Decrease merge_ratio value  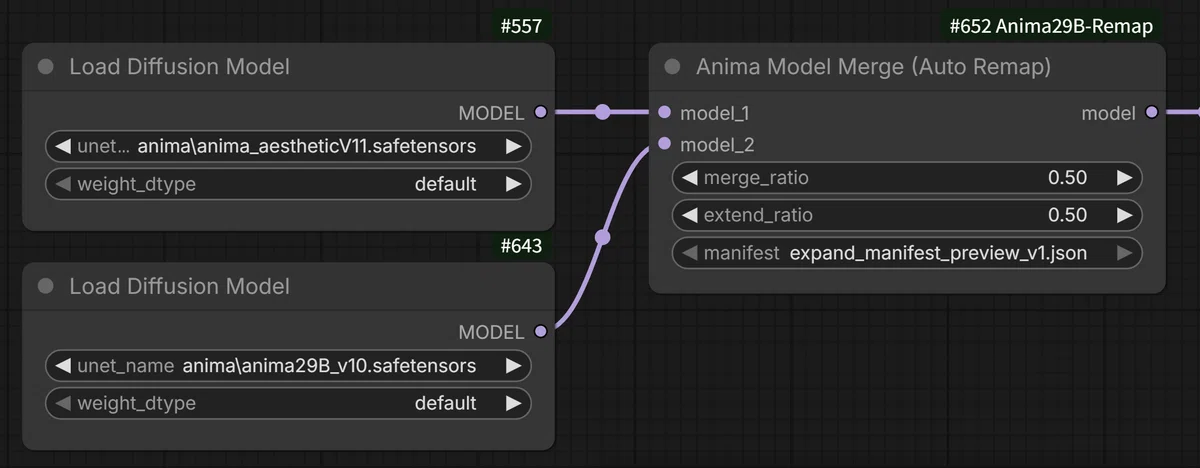point(689,178)
